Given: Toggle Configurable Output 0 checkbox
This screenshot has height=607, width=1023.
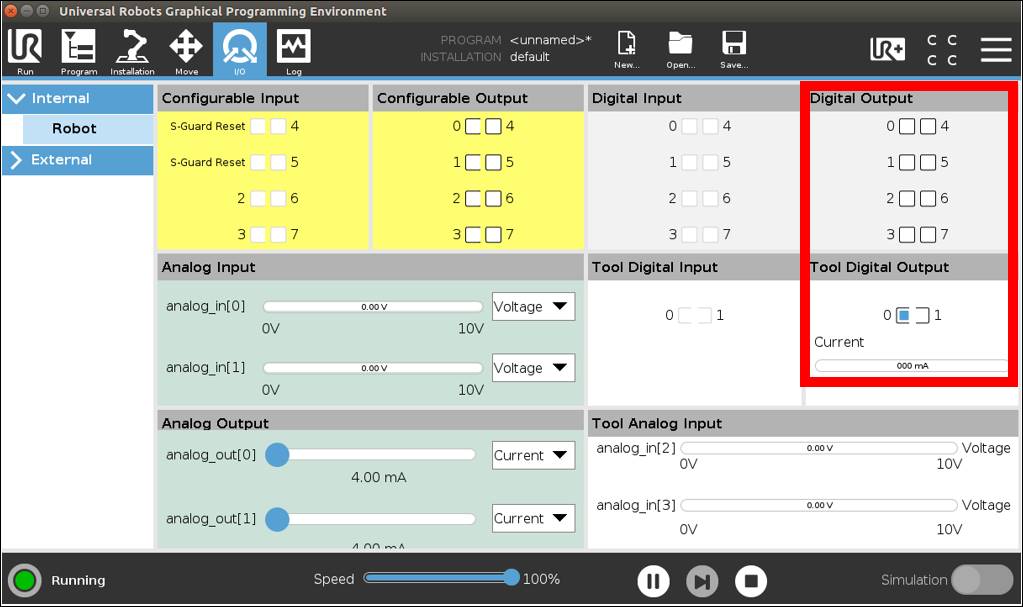Looking at the screenshot, I should point(473,126).
